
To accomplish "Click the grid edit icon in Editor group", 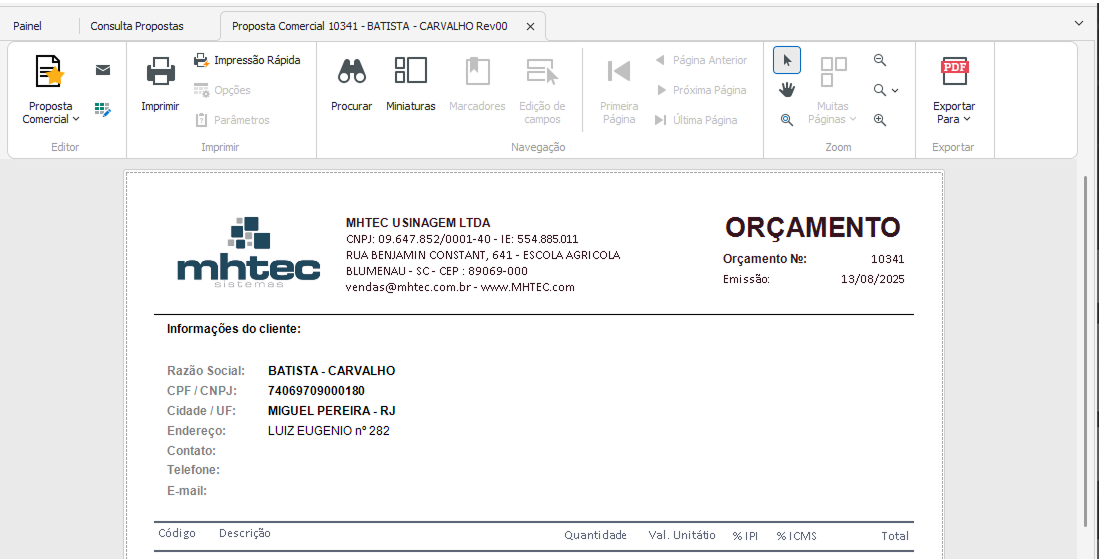I will click(103, 109).
